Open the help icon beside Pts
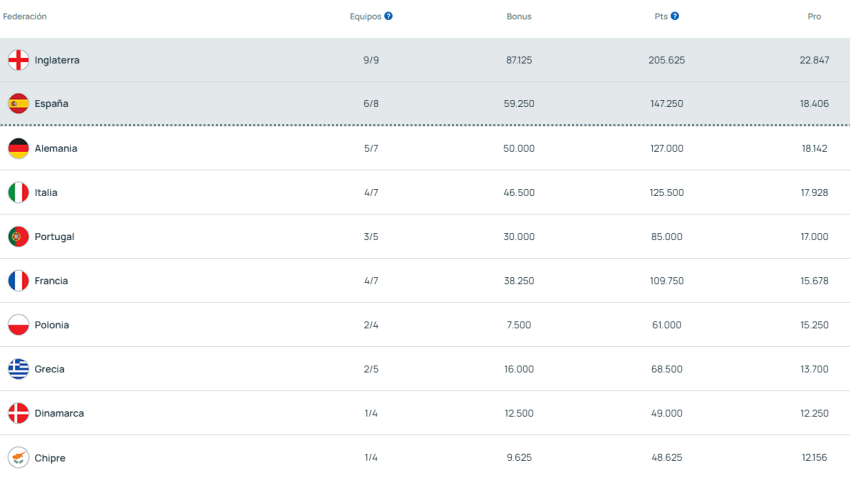The image size is (850, 478). pos(675,16)
